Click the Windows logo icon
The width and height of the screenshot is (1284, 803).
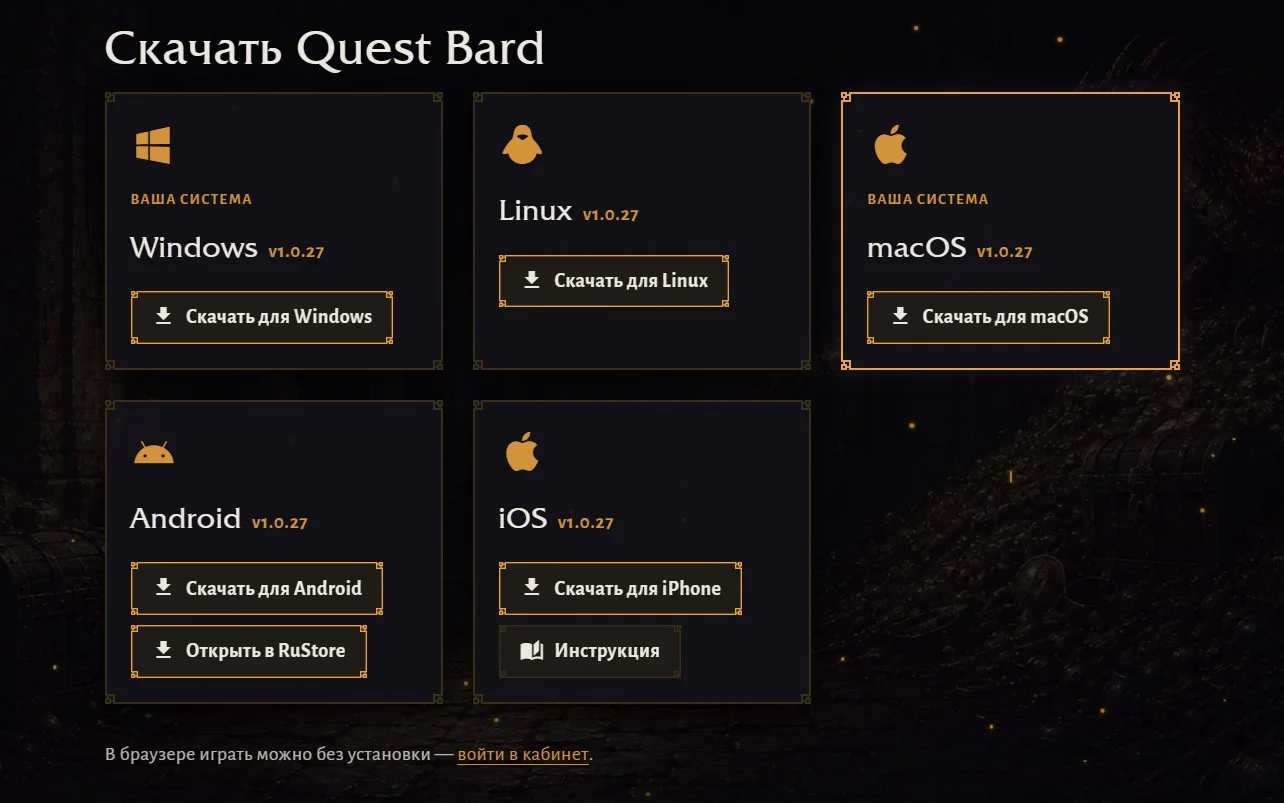click(153, 145)
